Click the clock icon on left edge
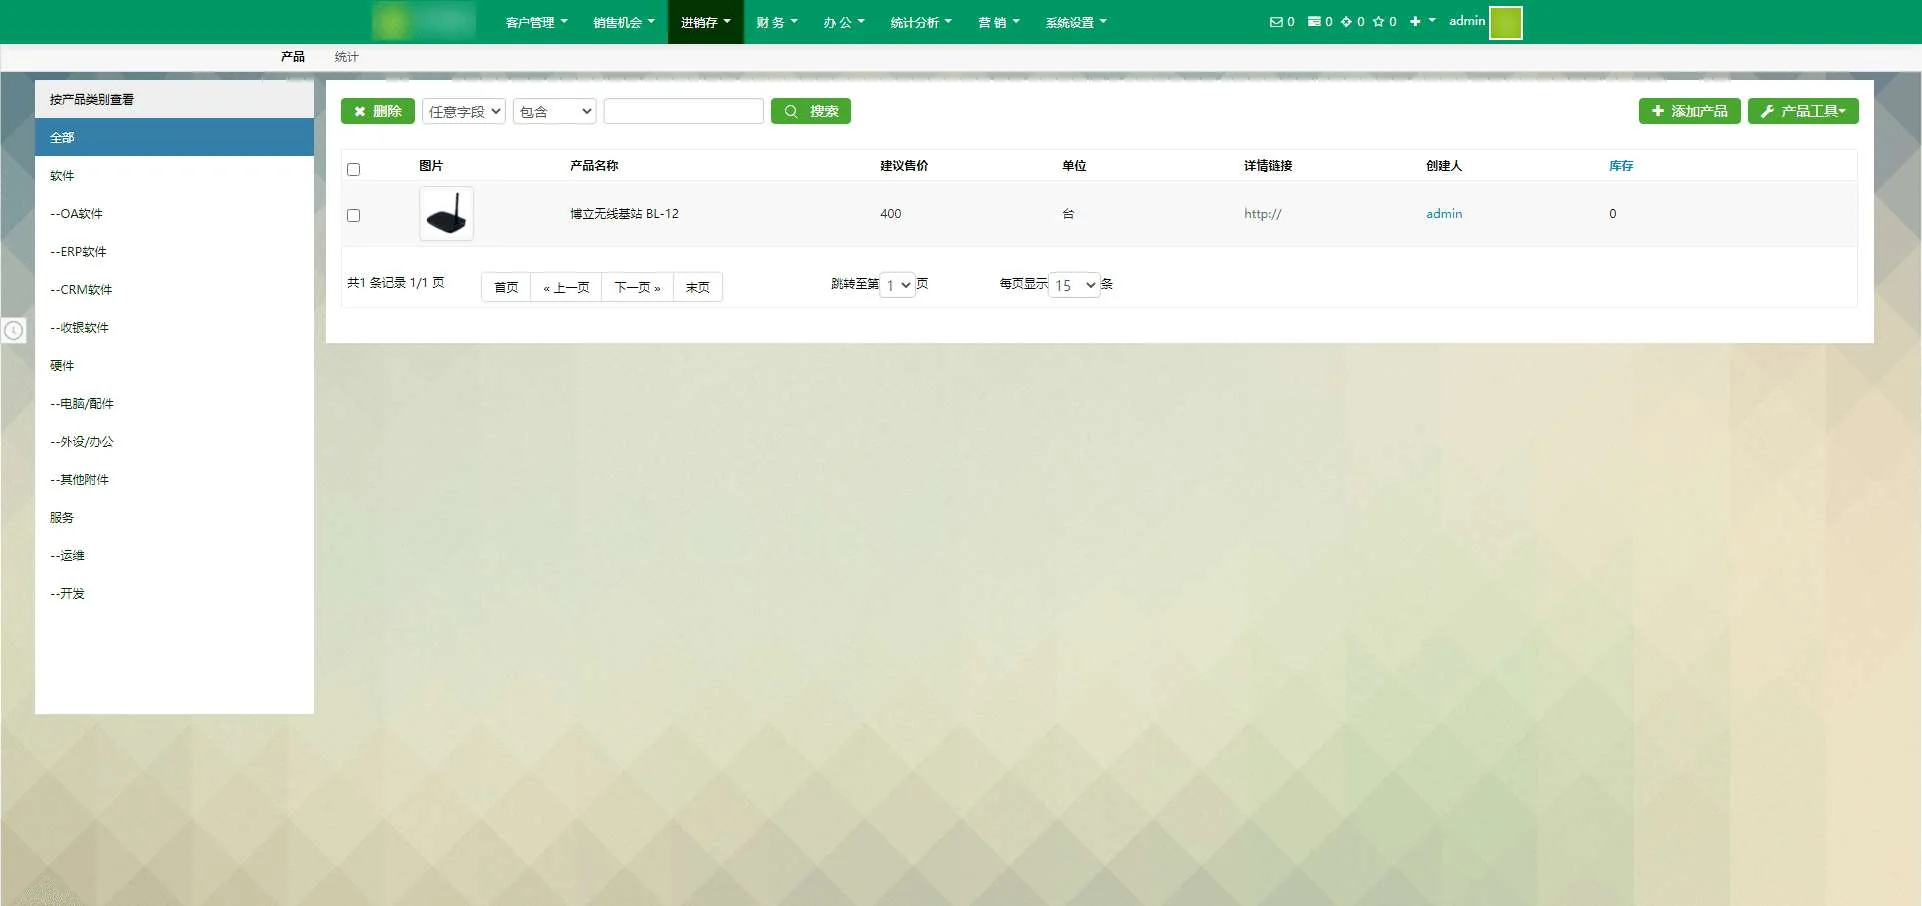Screen dimensions: 1922x906 [x=14, y=330]
